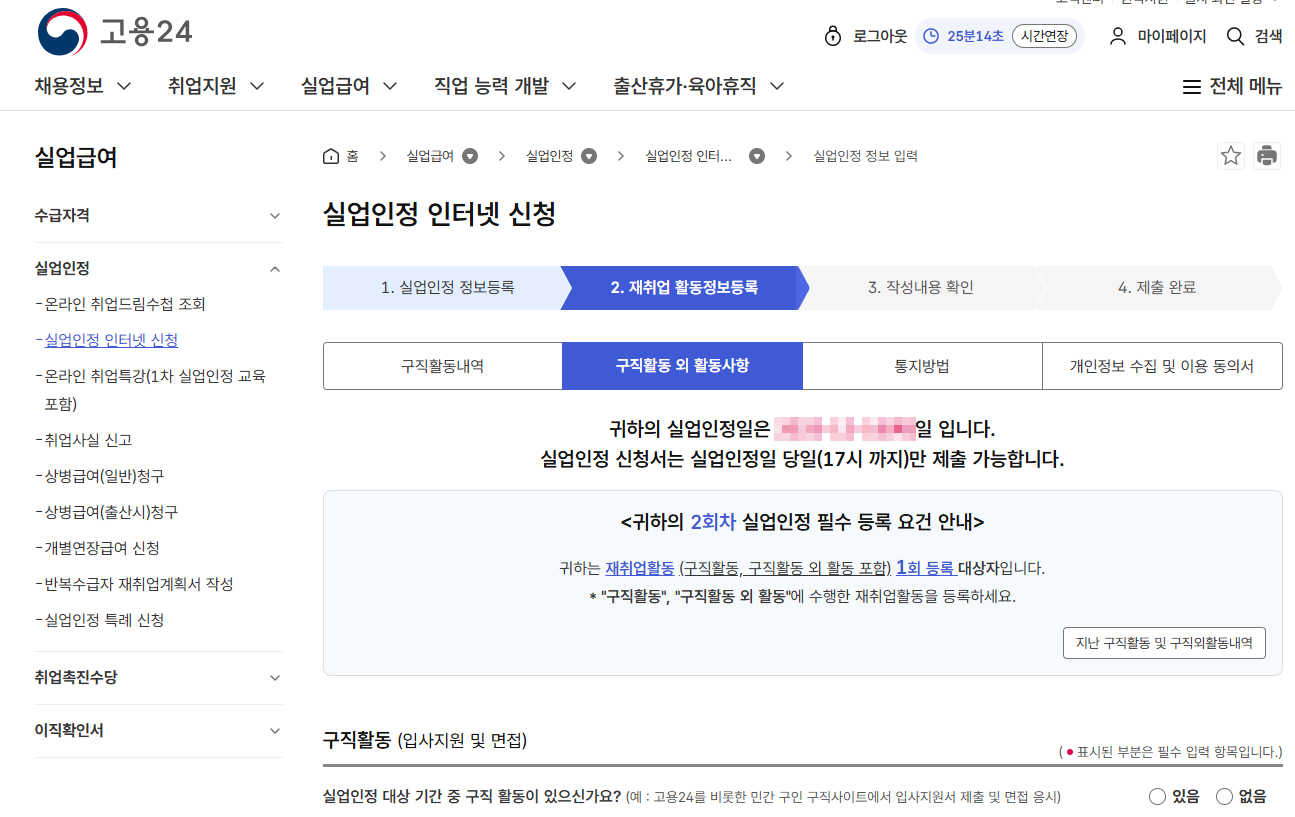Screen dimensions: 1295x817
Task: Go to step 4. 제출 완료
Action: coord(1157,288)
